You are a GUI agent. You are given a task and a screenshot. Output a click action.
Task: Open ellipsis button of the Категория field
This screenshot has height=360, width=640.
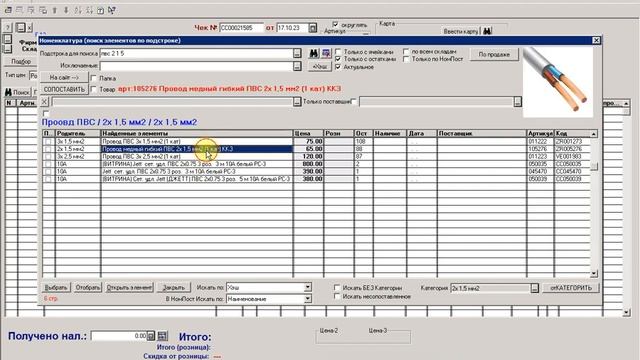[x=535, y=288]
